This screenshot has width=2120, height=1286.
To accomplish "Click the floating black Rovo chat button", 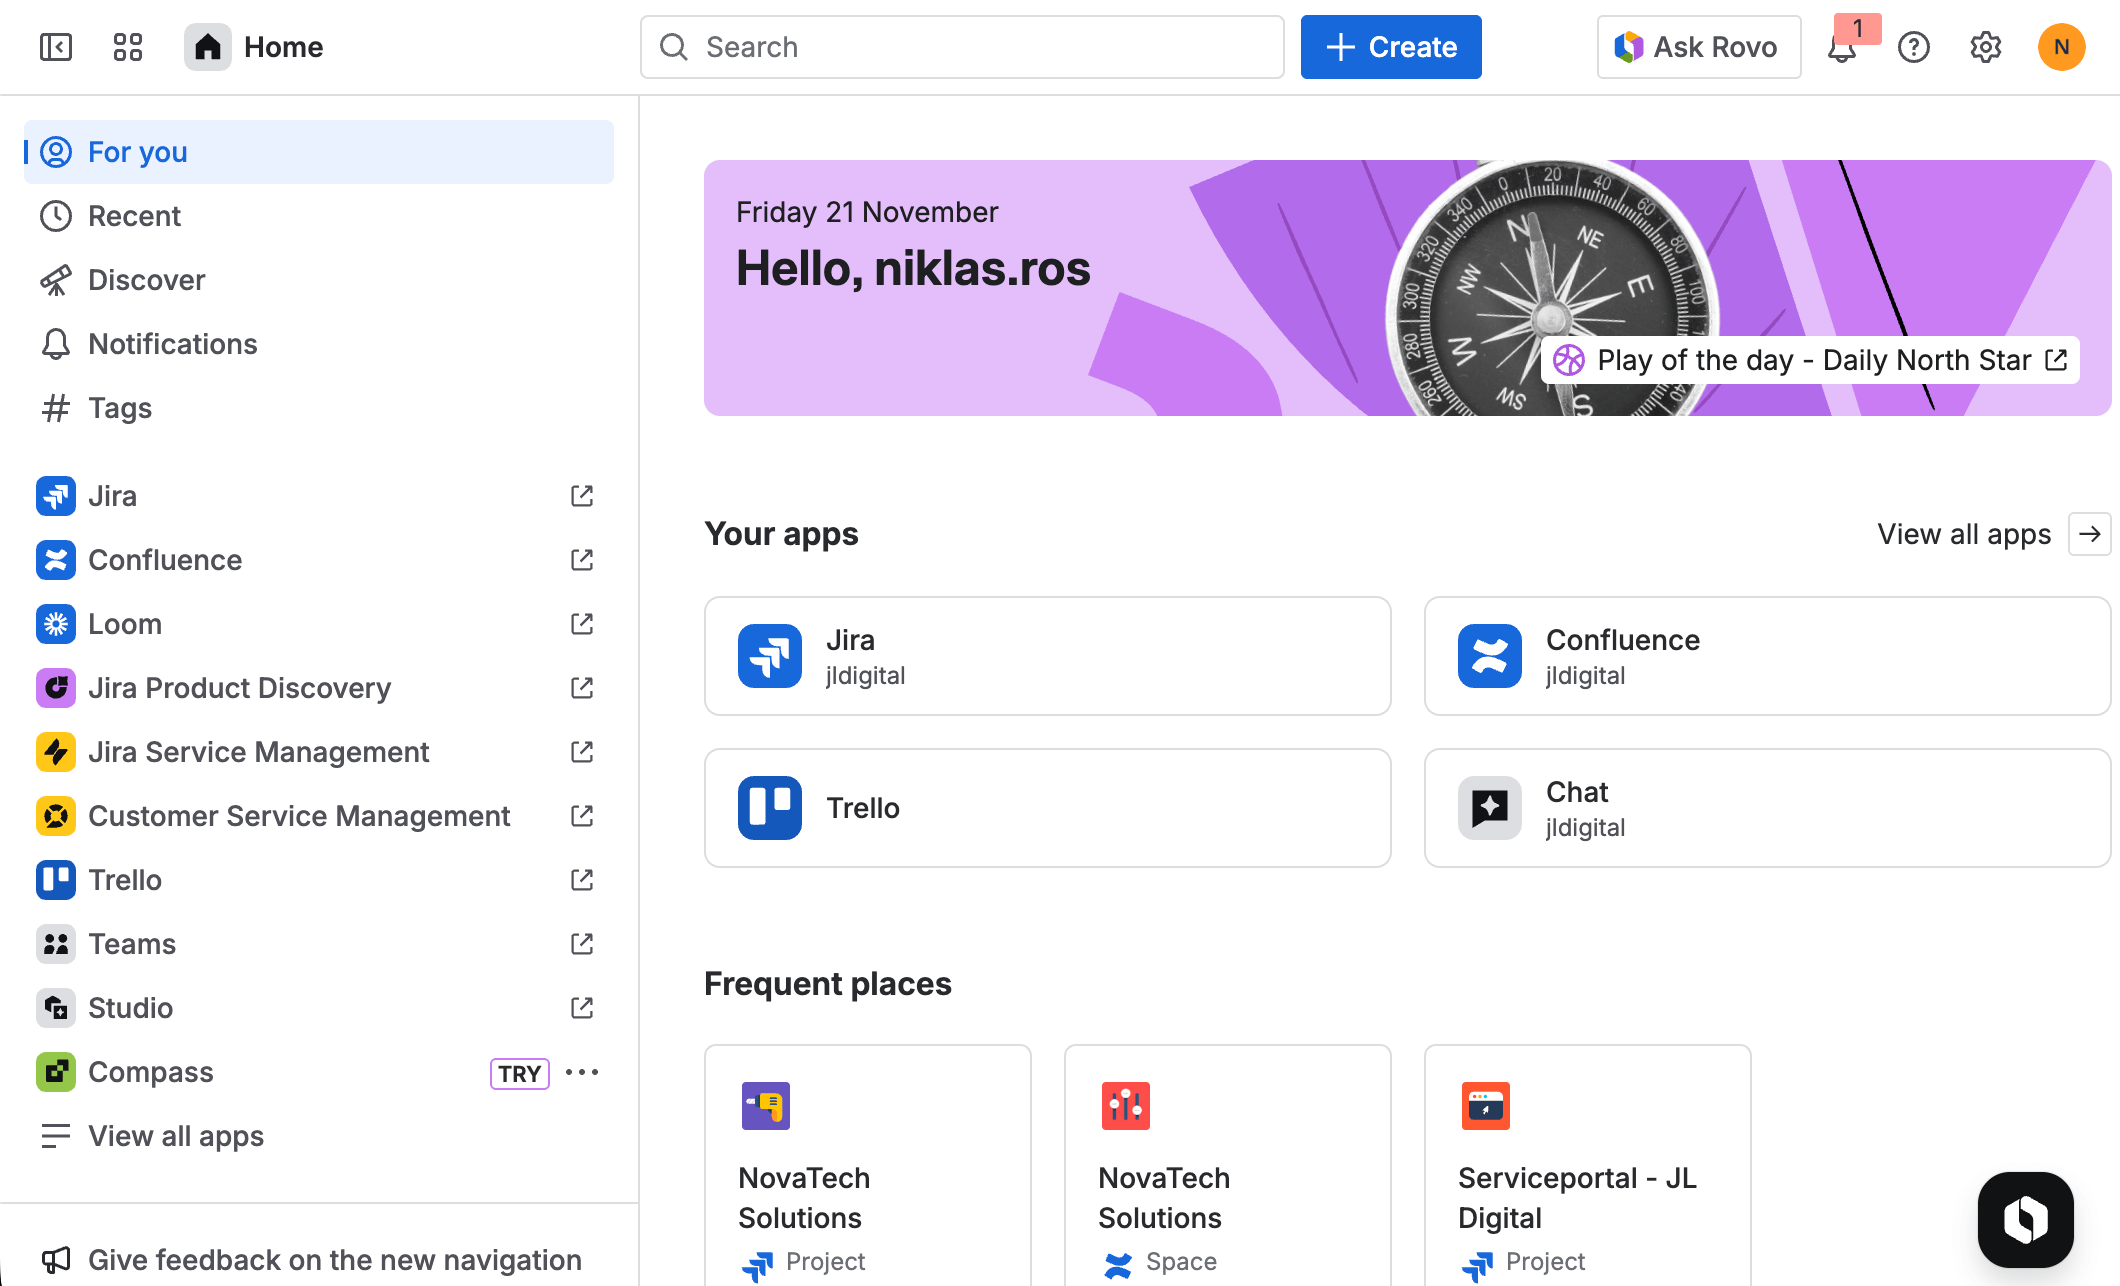I will click(x=2026, y=1220).
